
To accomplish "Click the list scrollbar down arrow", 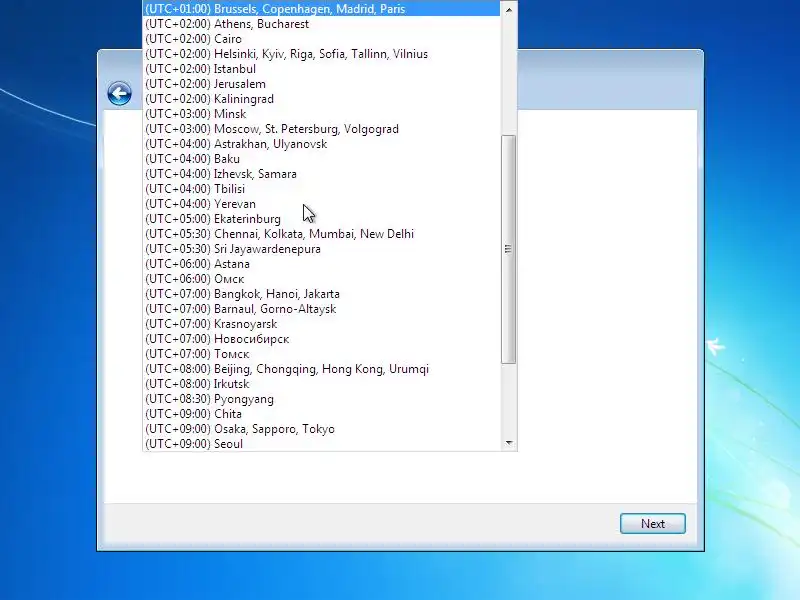I will pos(509,443).
